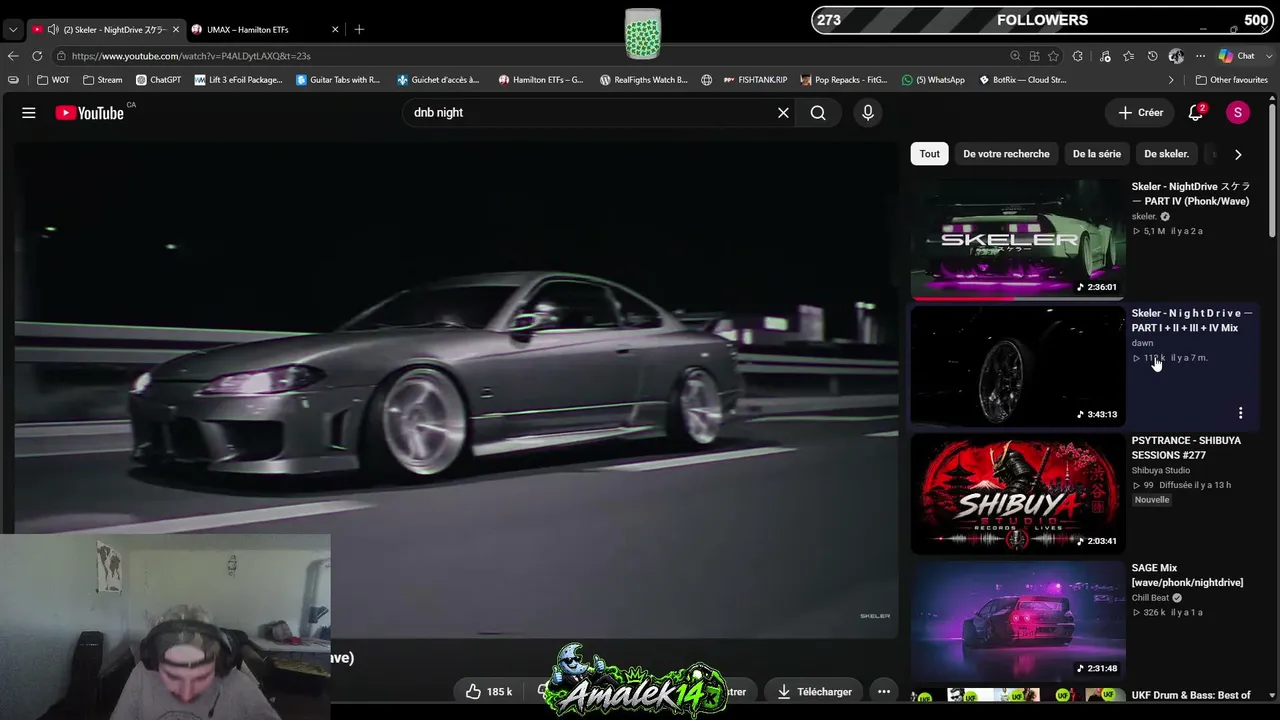Open the account avatar menu
The width and height of the screenshot is (1280, 720).
tap(1237, 113)
